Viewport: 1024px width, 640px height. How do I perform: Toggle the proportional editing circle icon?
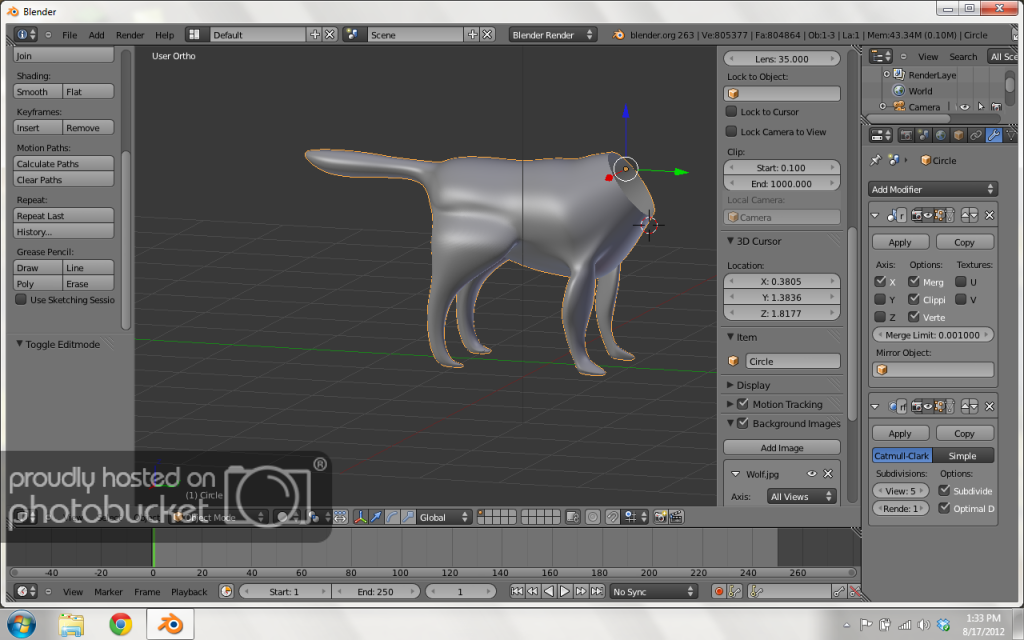(592, 517)
